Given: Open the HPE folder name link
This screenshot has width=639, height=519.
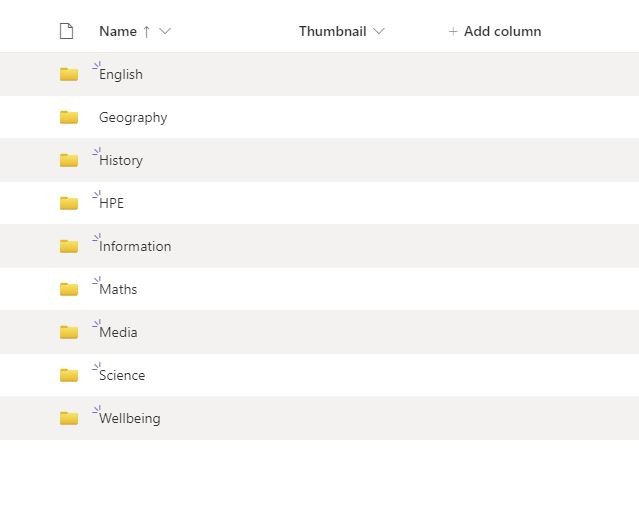Looking at the screenshot, I should point(111,203).
